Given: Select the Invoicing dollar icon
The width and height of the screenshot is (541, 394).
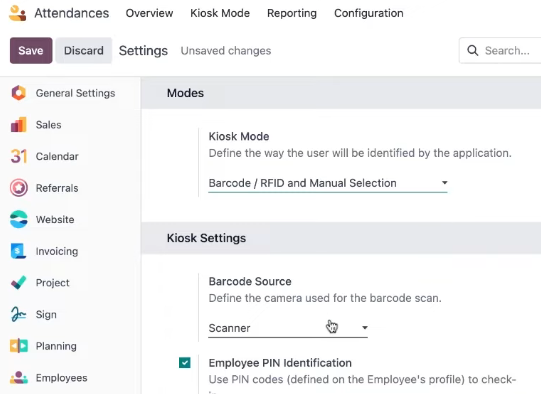Looking at the screenshot, I should click(x=19, y=251).
